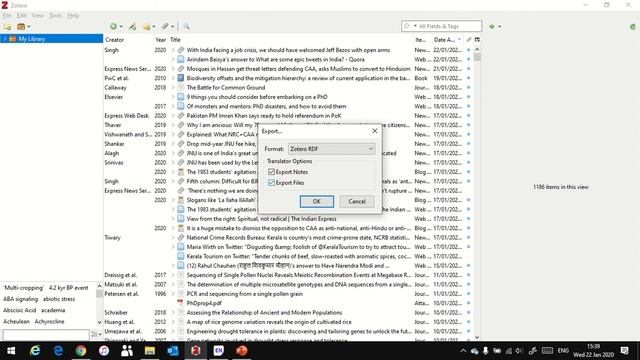Toggle the Export Notes checkbox
The image size is (640, 360).
271,172
